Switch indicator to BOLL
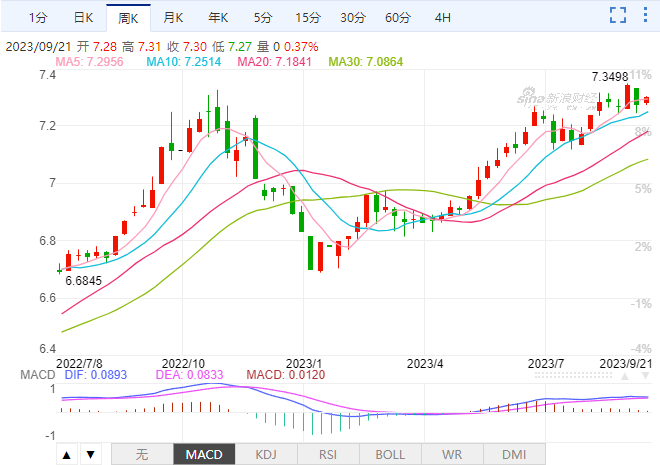 (390, 454)
